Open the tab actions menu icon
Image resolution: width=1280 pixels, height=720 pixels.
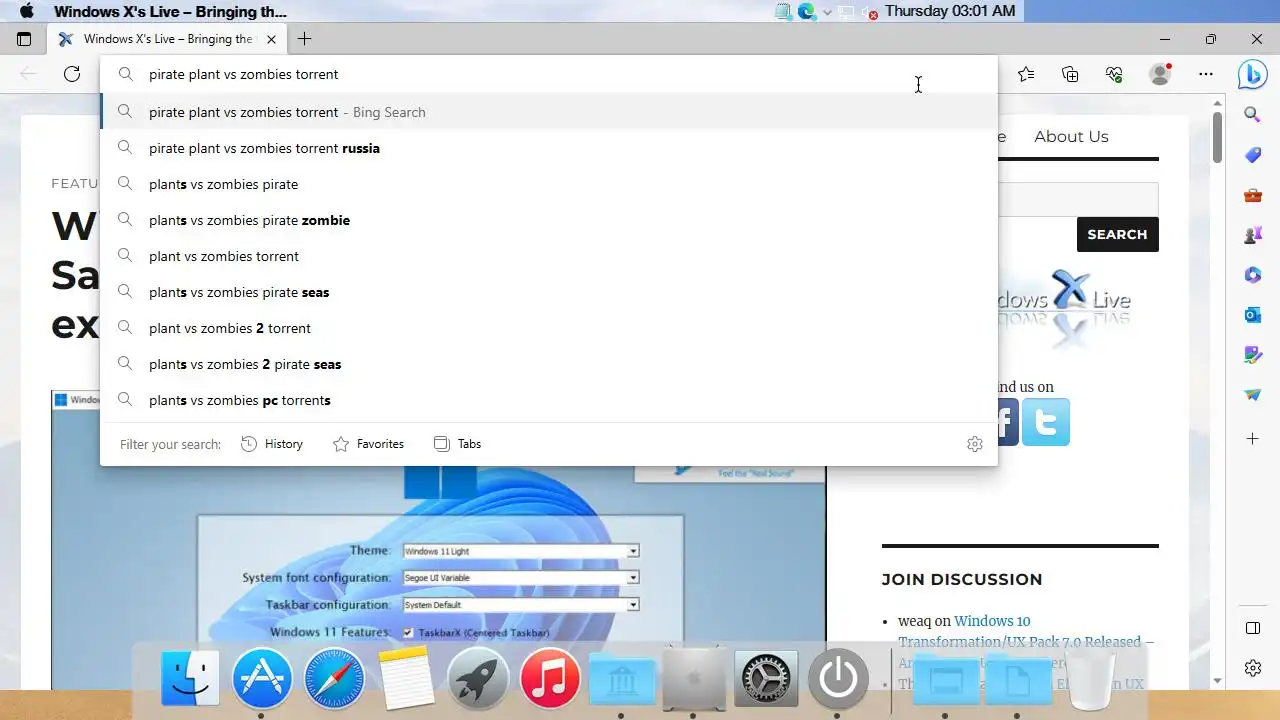click(x=24, y=39)
